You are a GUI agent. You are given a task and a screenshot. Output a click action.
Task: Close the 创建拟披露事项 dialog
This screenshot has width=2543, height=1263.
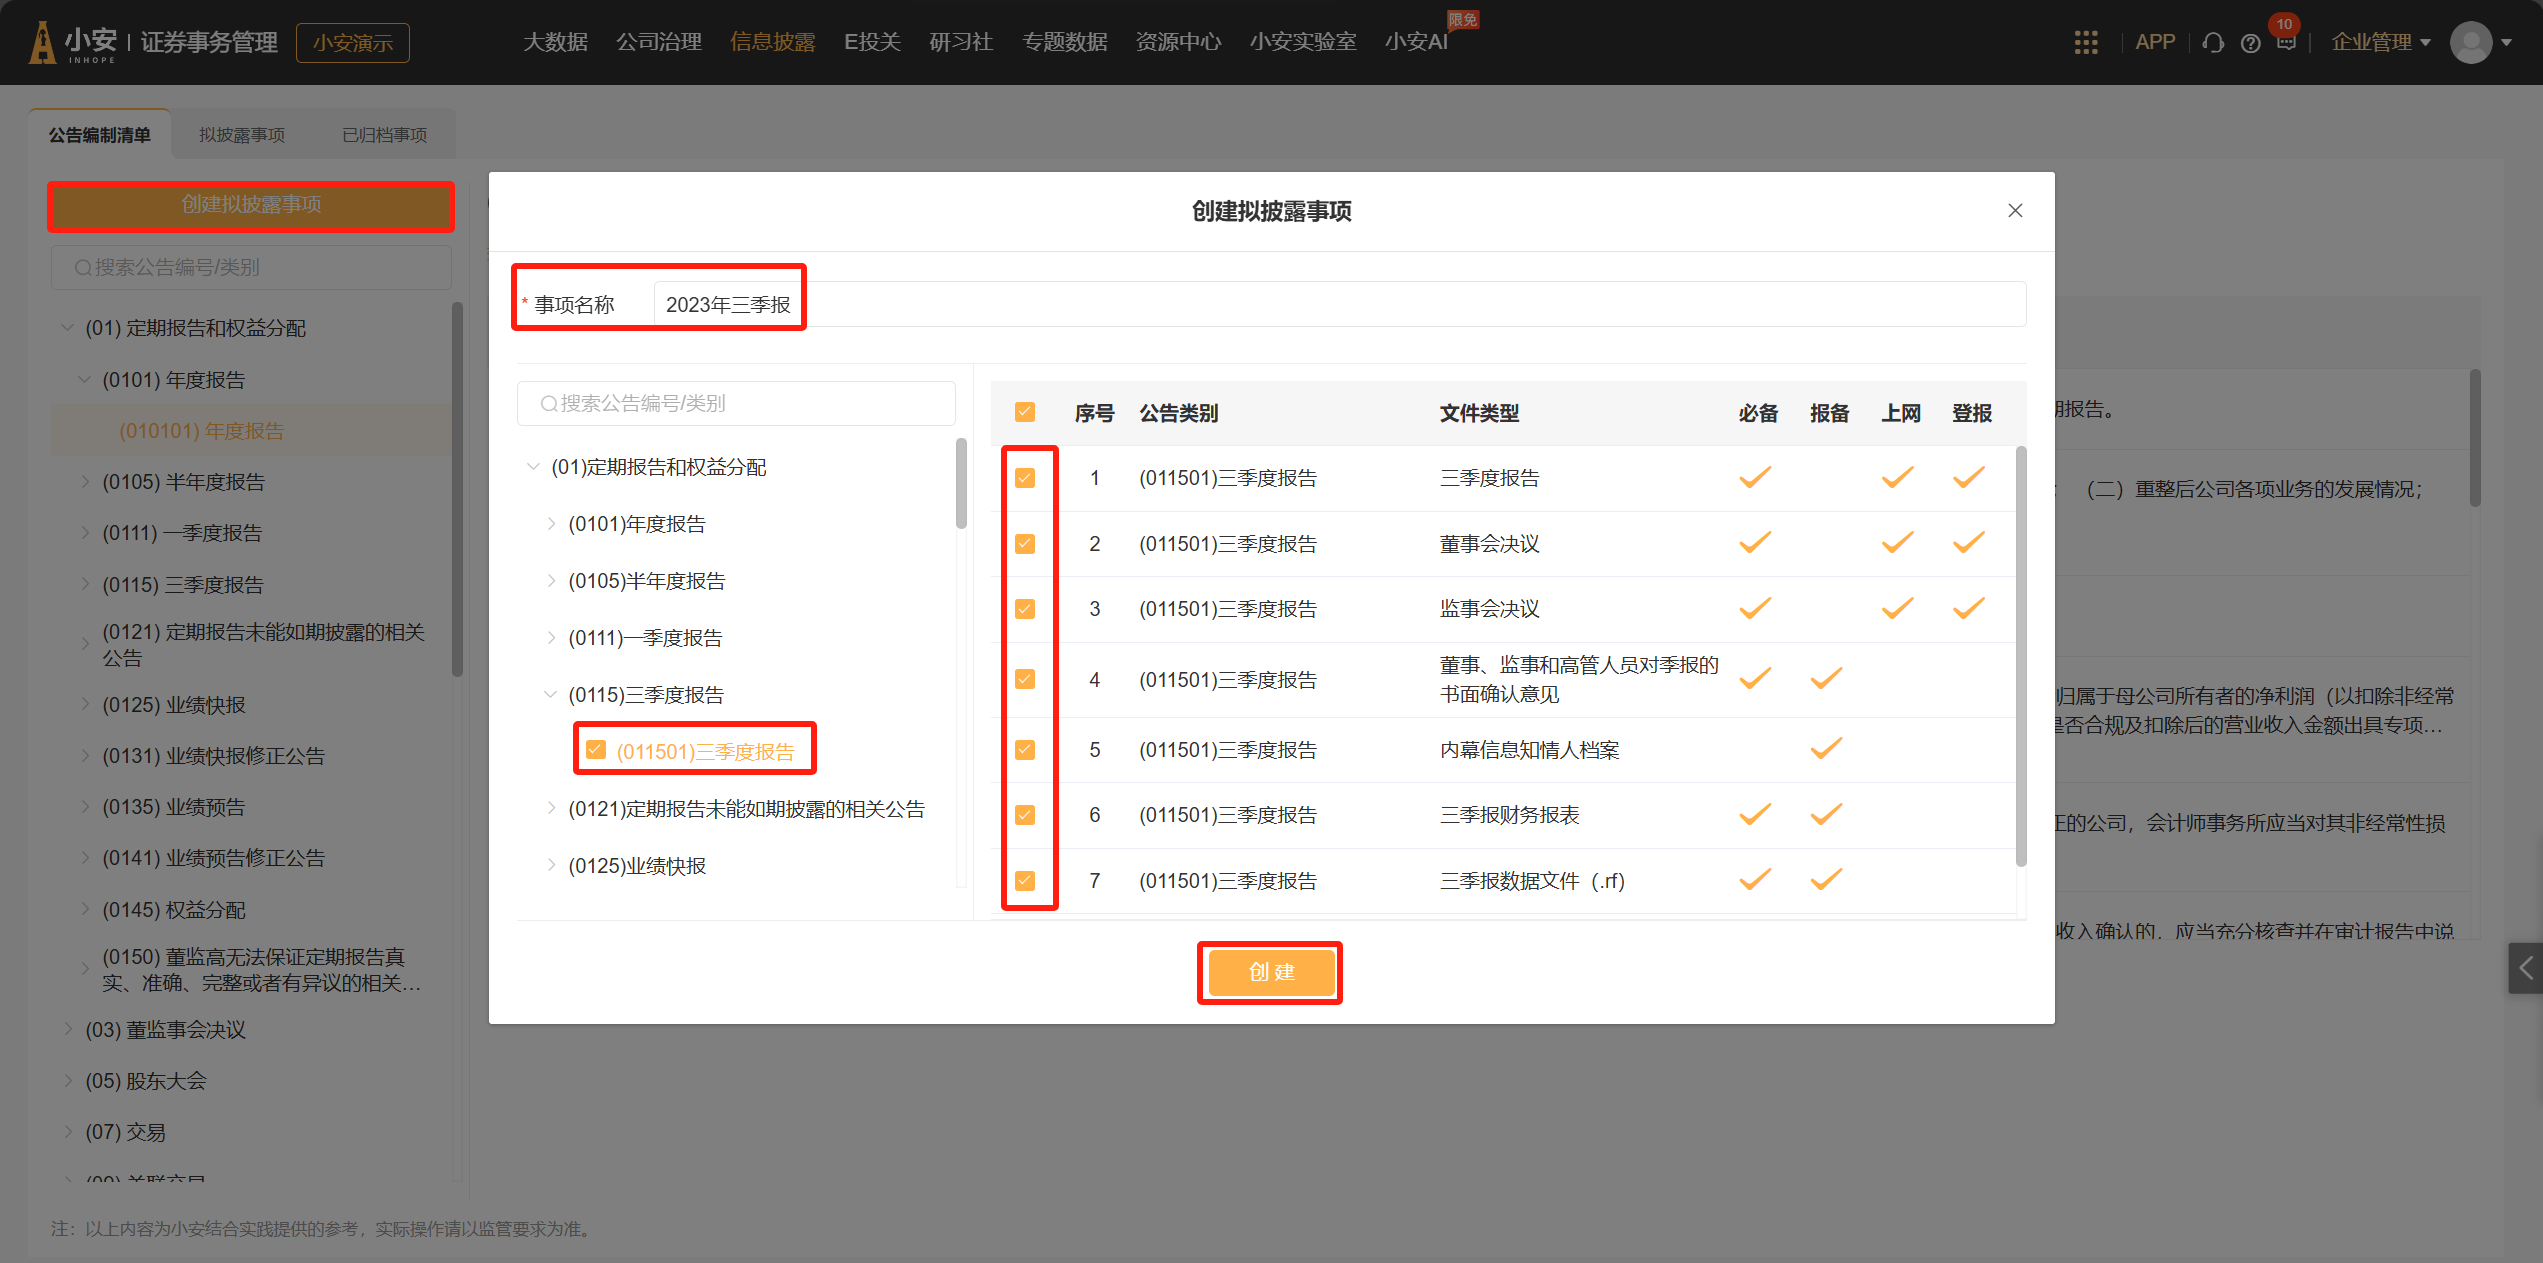(x=2015, y=210)
